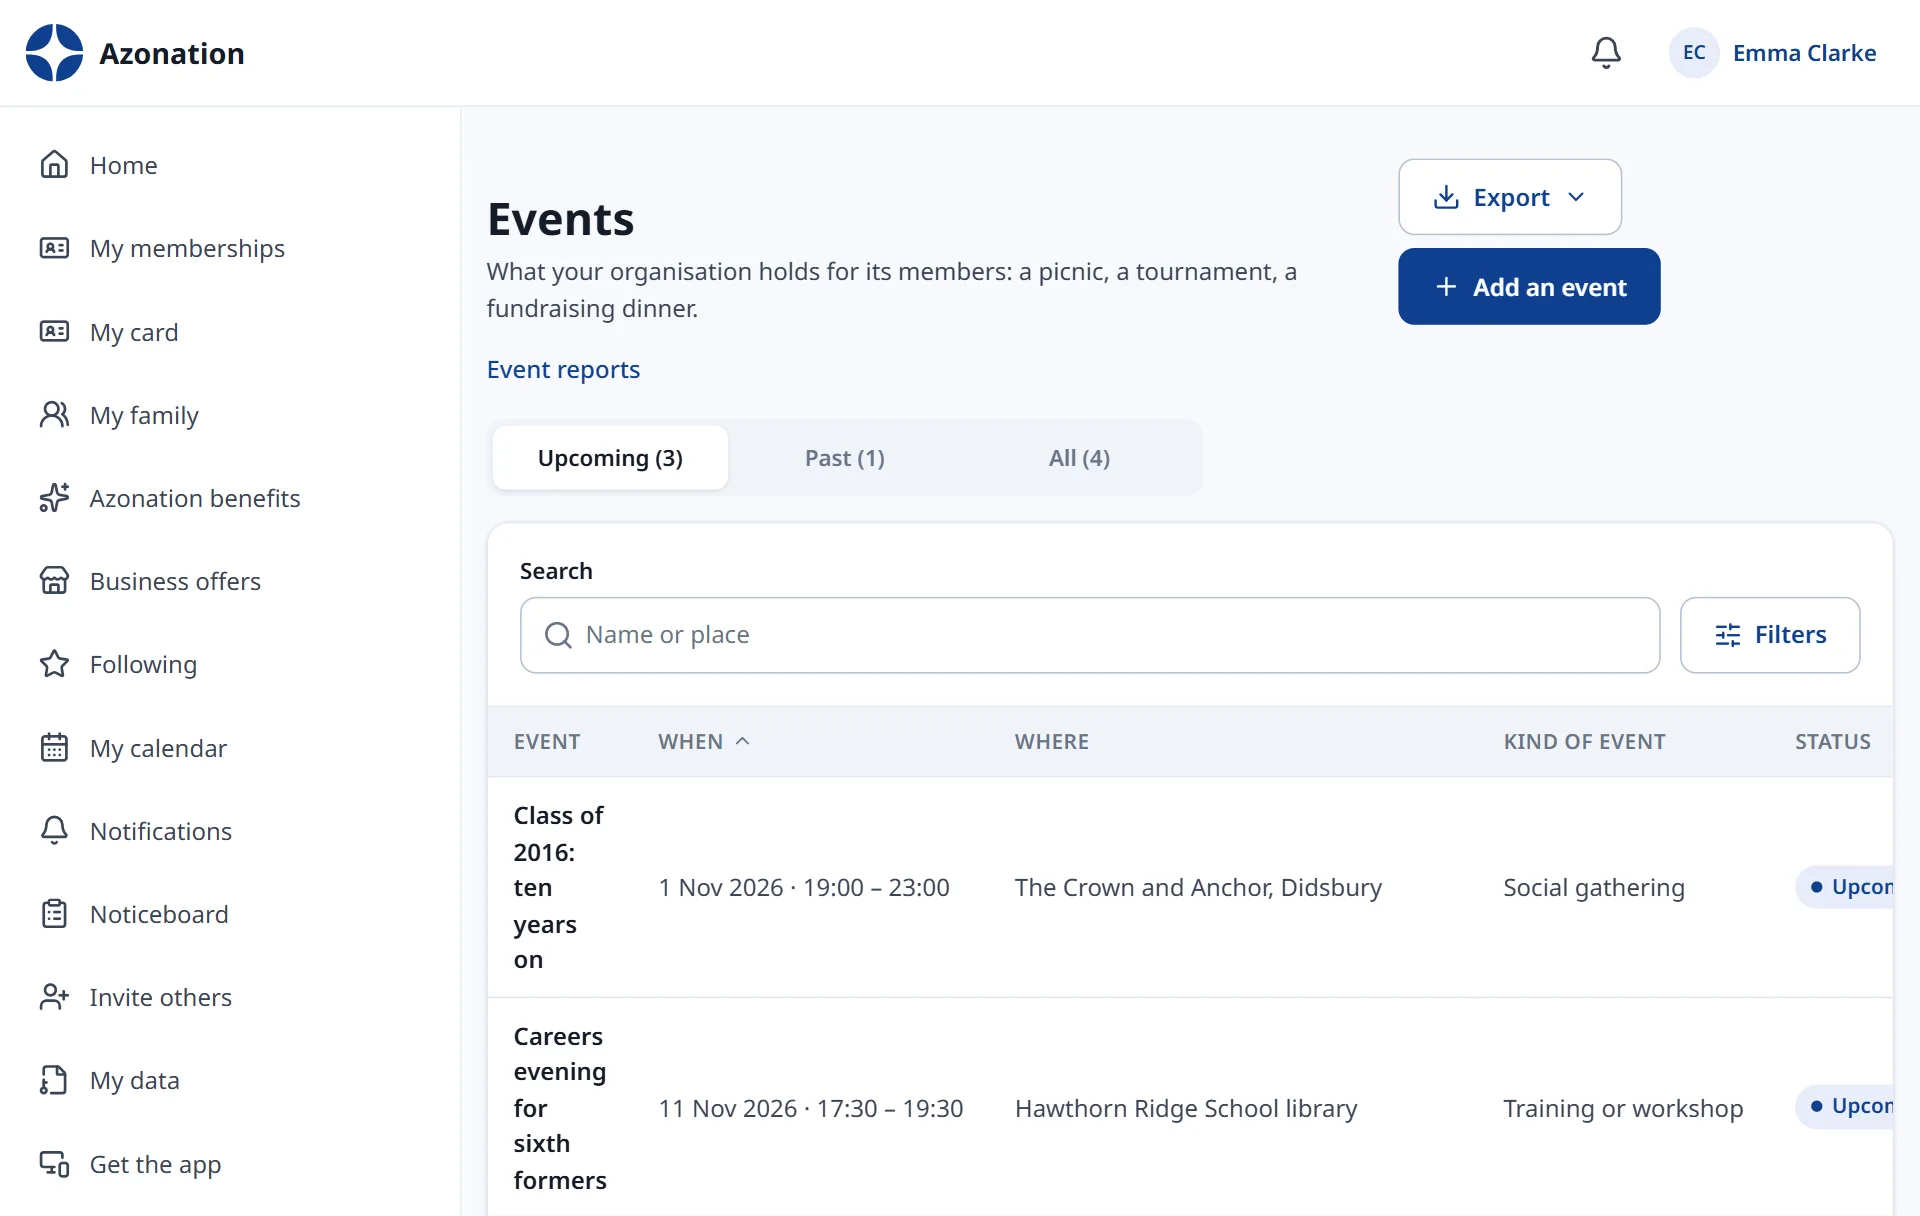Open Invite others page
This screenshot has height=1216, width=1920.
point(160,997)
